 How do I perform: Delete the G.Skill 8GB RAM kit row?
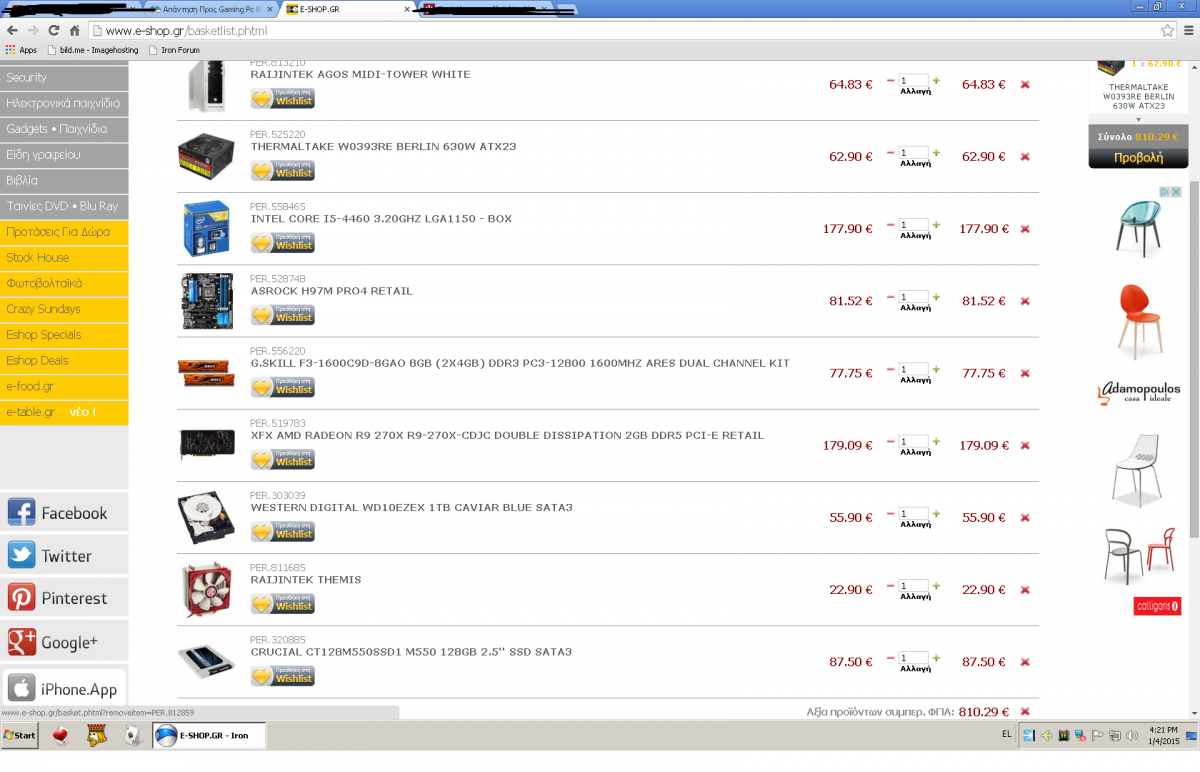coord(1025,373)
